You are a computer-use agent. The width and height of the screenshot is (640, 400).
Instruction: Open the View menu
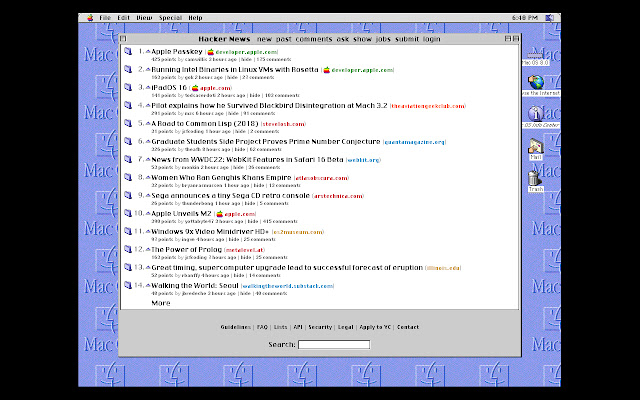point(144,18)
